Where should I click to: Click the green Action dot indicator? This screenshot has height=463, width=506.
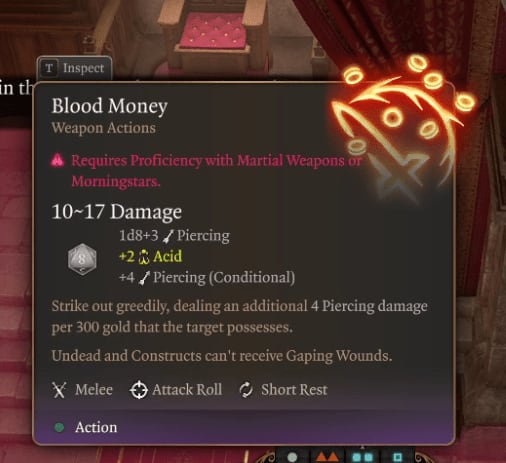(59, 427)
